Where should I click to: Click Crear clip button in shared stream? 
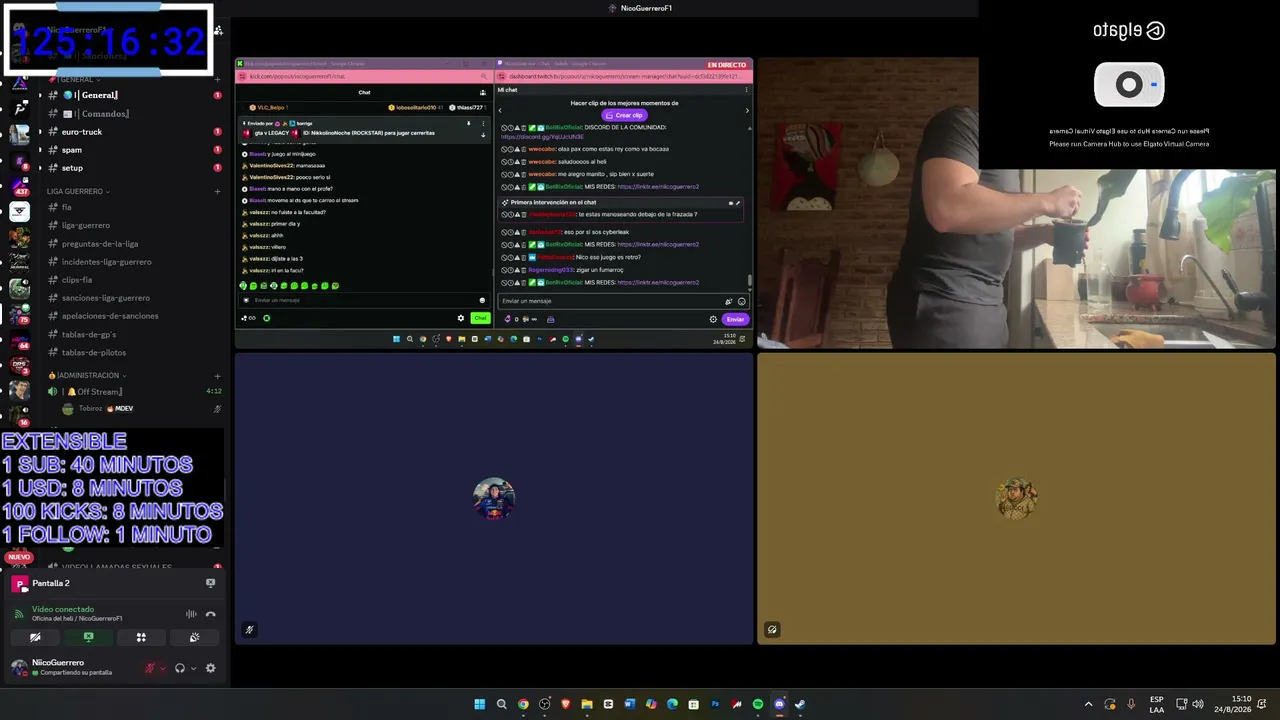(x=624, y=115)
